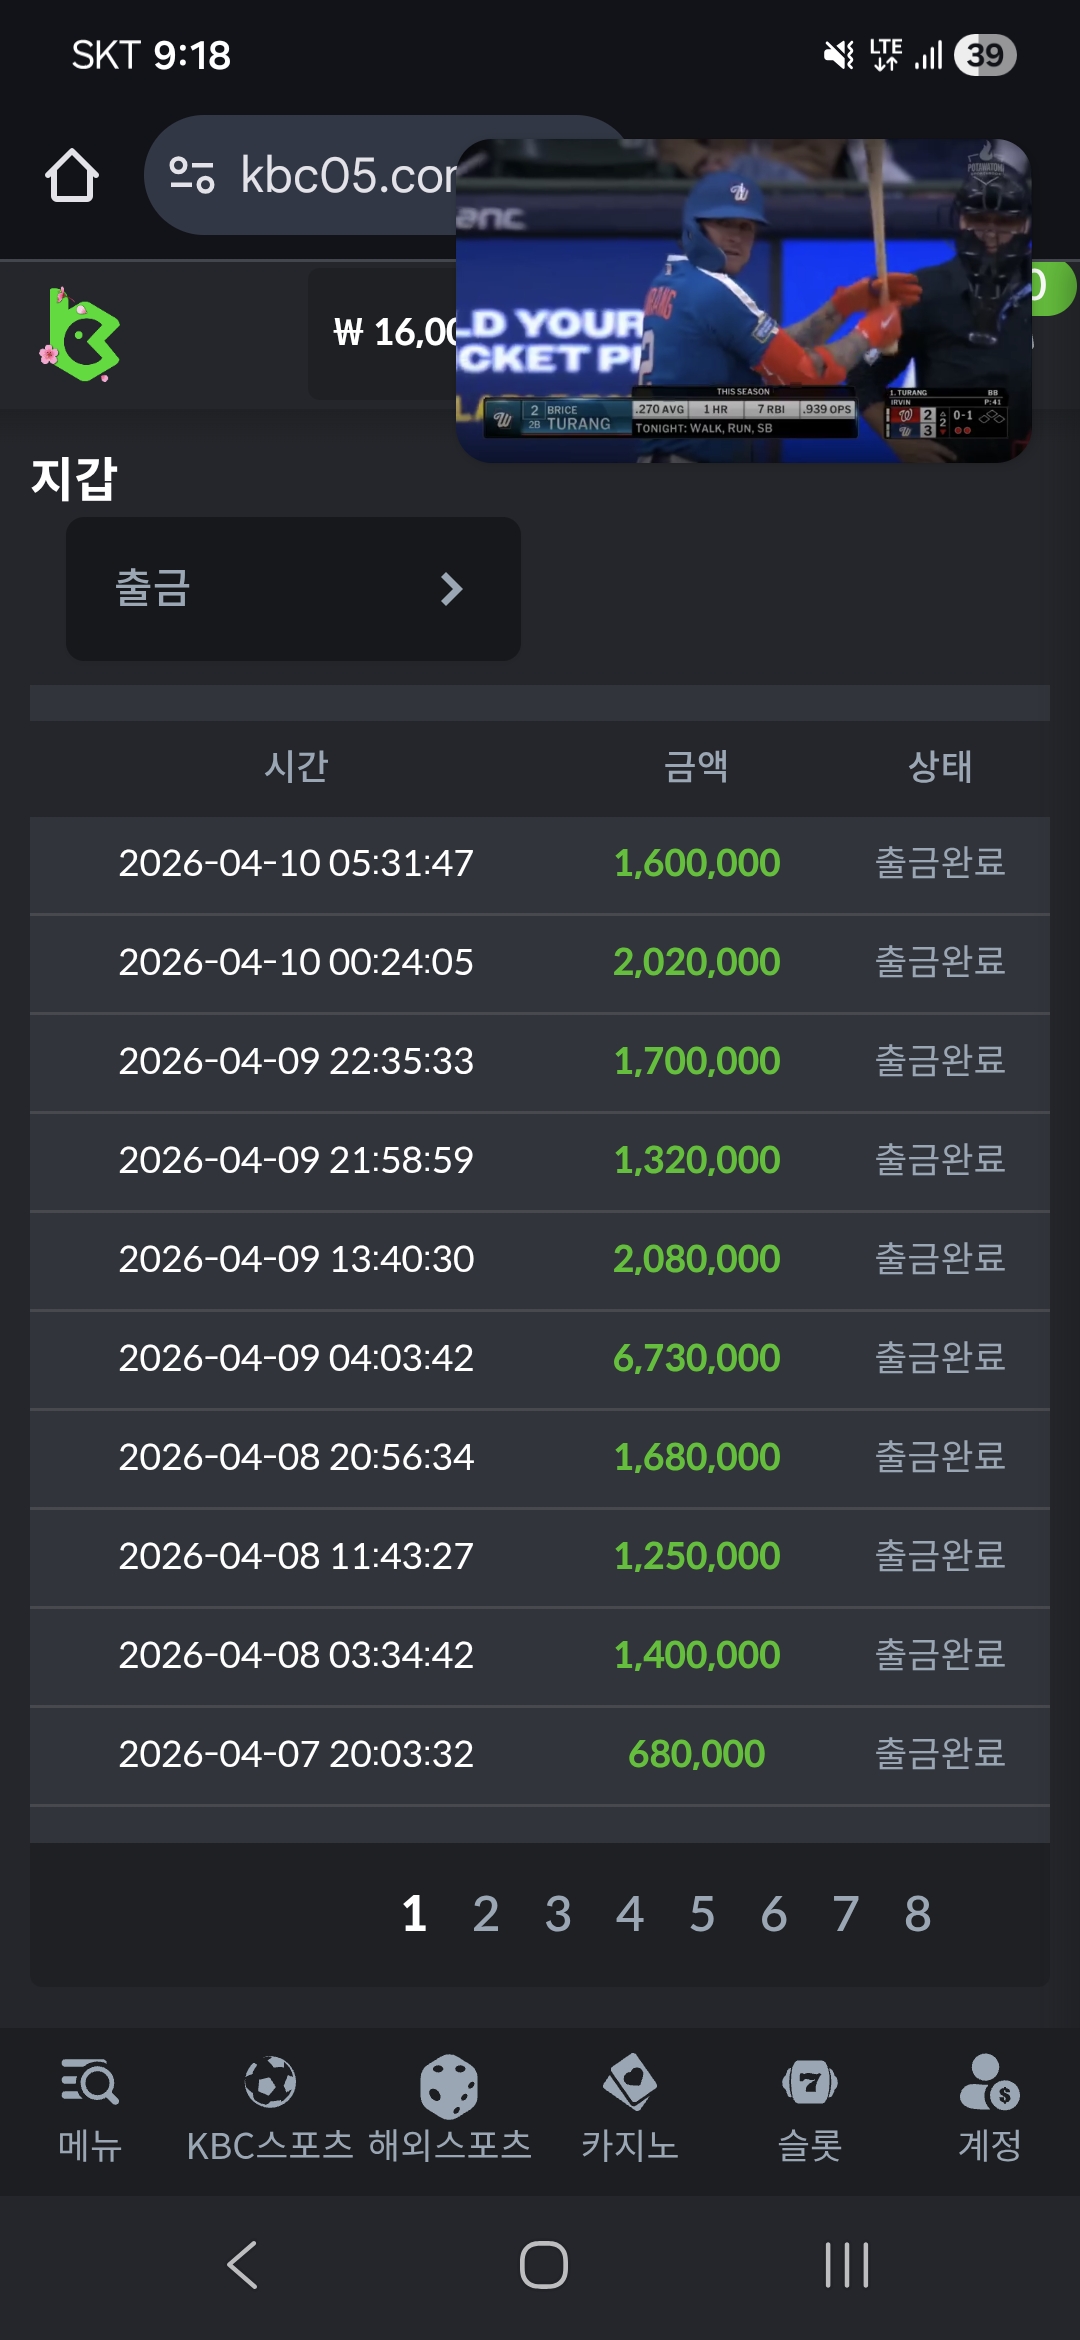Viewport: 1080px width, 2340px height.
Task: Open the 카지노 cards icon
Action: 630,2083
